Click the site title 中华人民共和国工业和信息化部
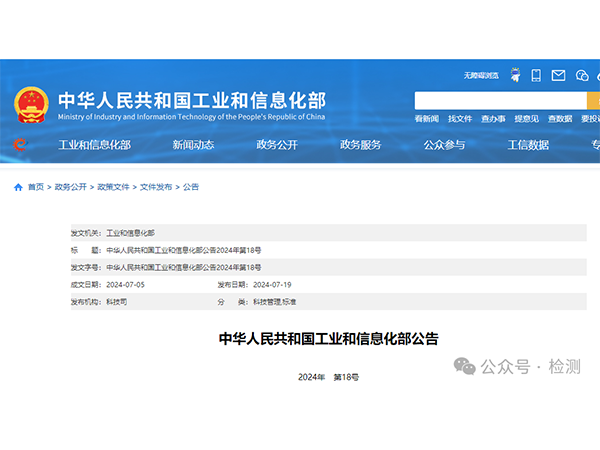This screenshot has width=600, height=450. click(x=192, y=100)
